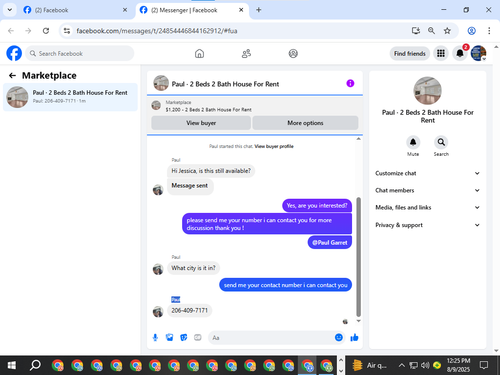Mute the conversation with bell icon

point(413,142)
